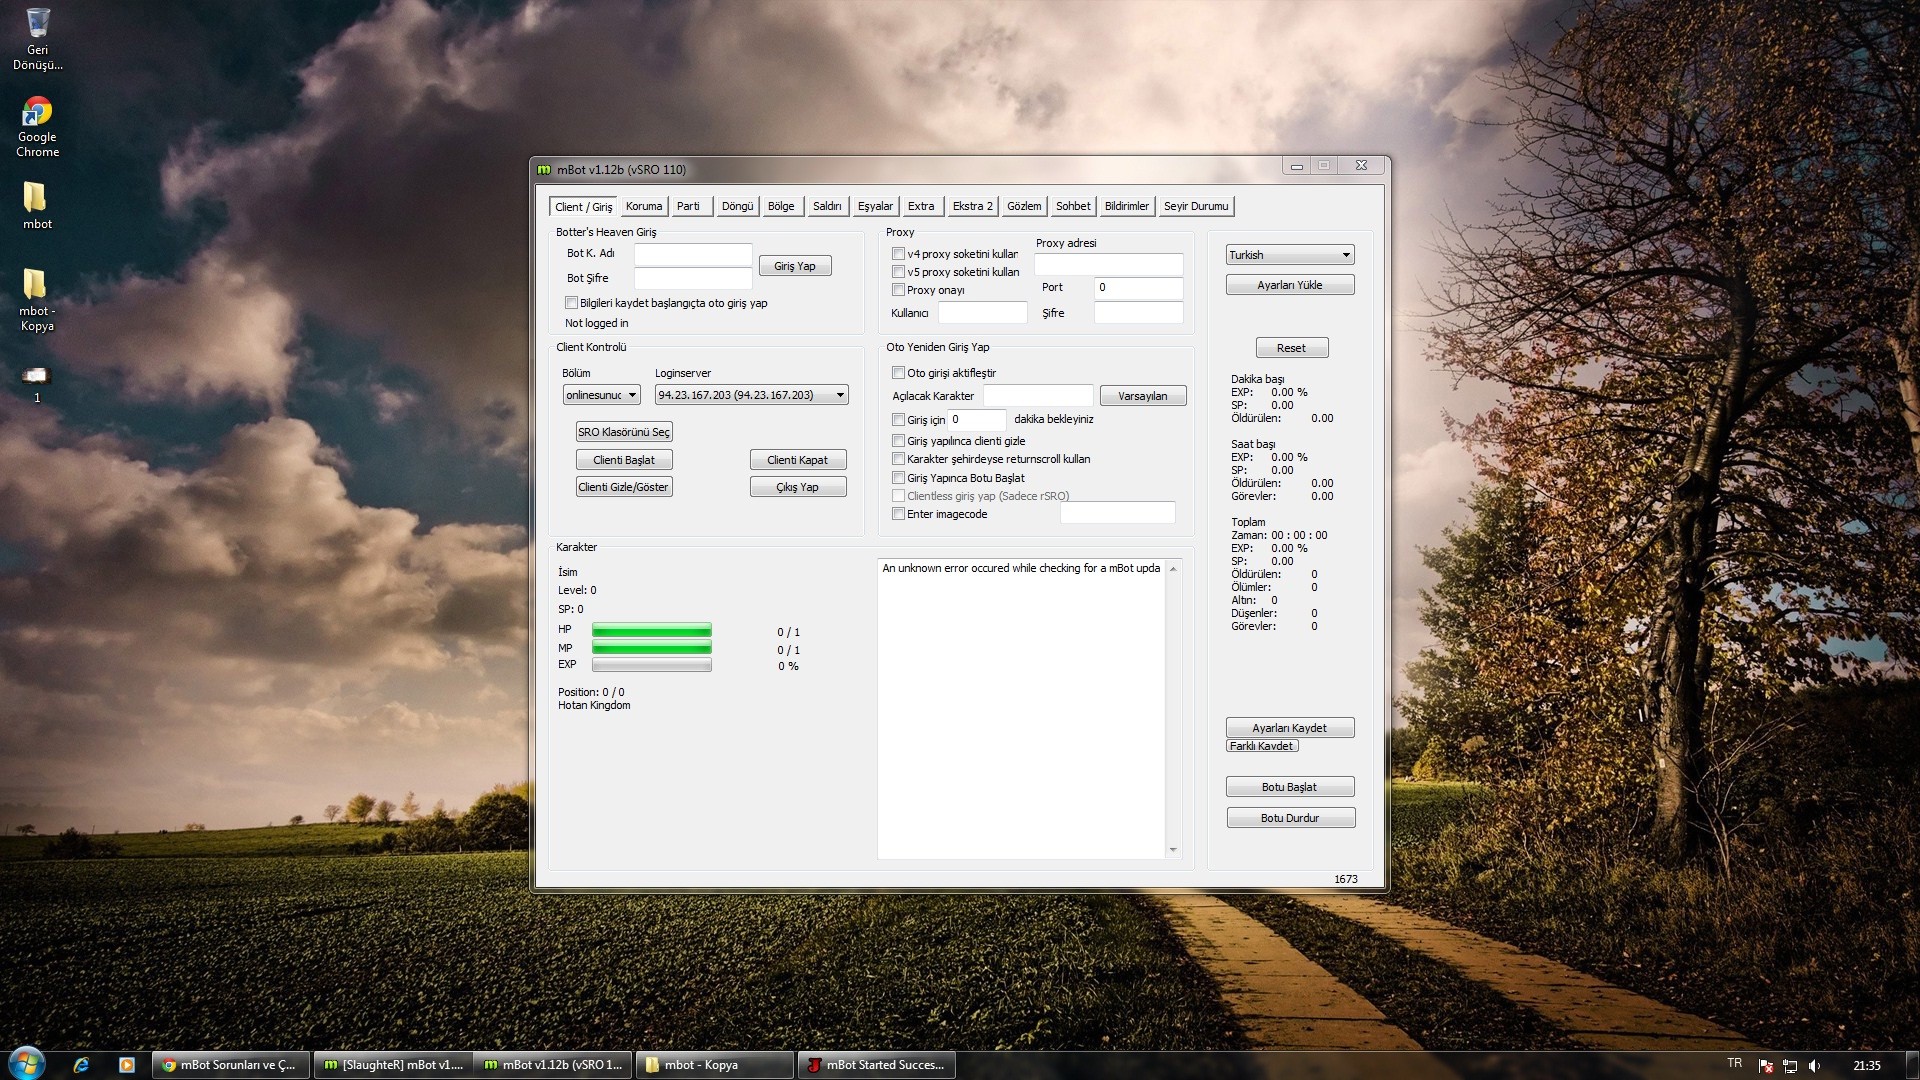The height and width of the screenshot is (1080, 1920).
Task: Click Clienti Başlat button
Action: 624,460
